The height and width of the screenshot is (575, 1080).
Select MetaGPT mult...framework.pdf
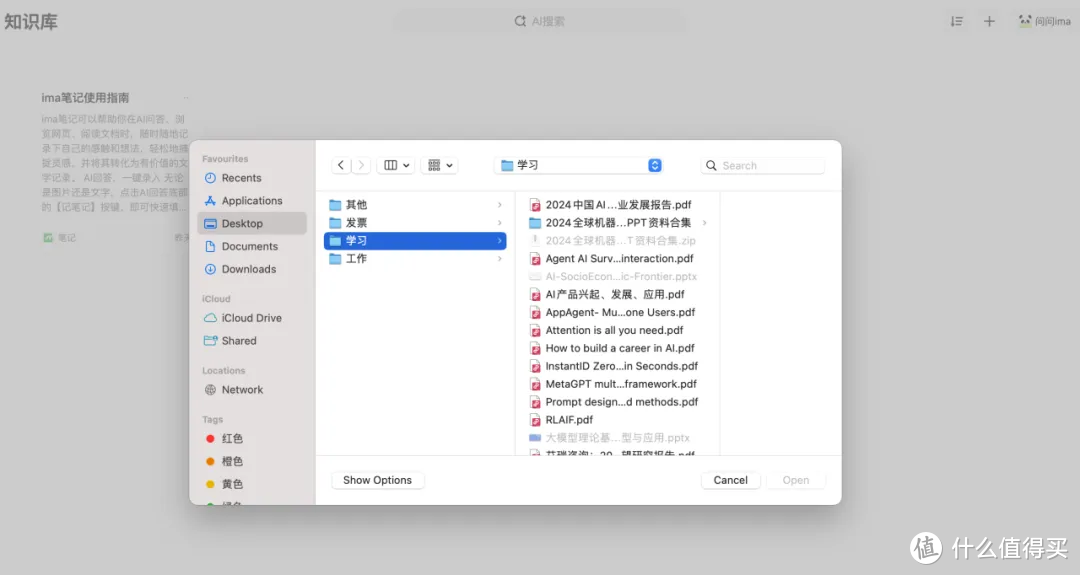coord(618,384)
